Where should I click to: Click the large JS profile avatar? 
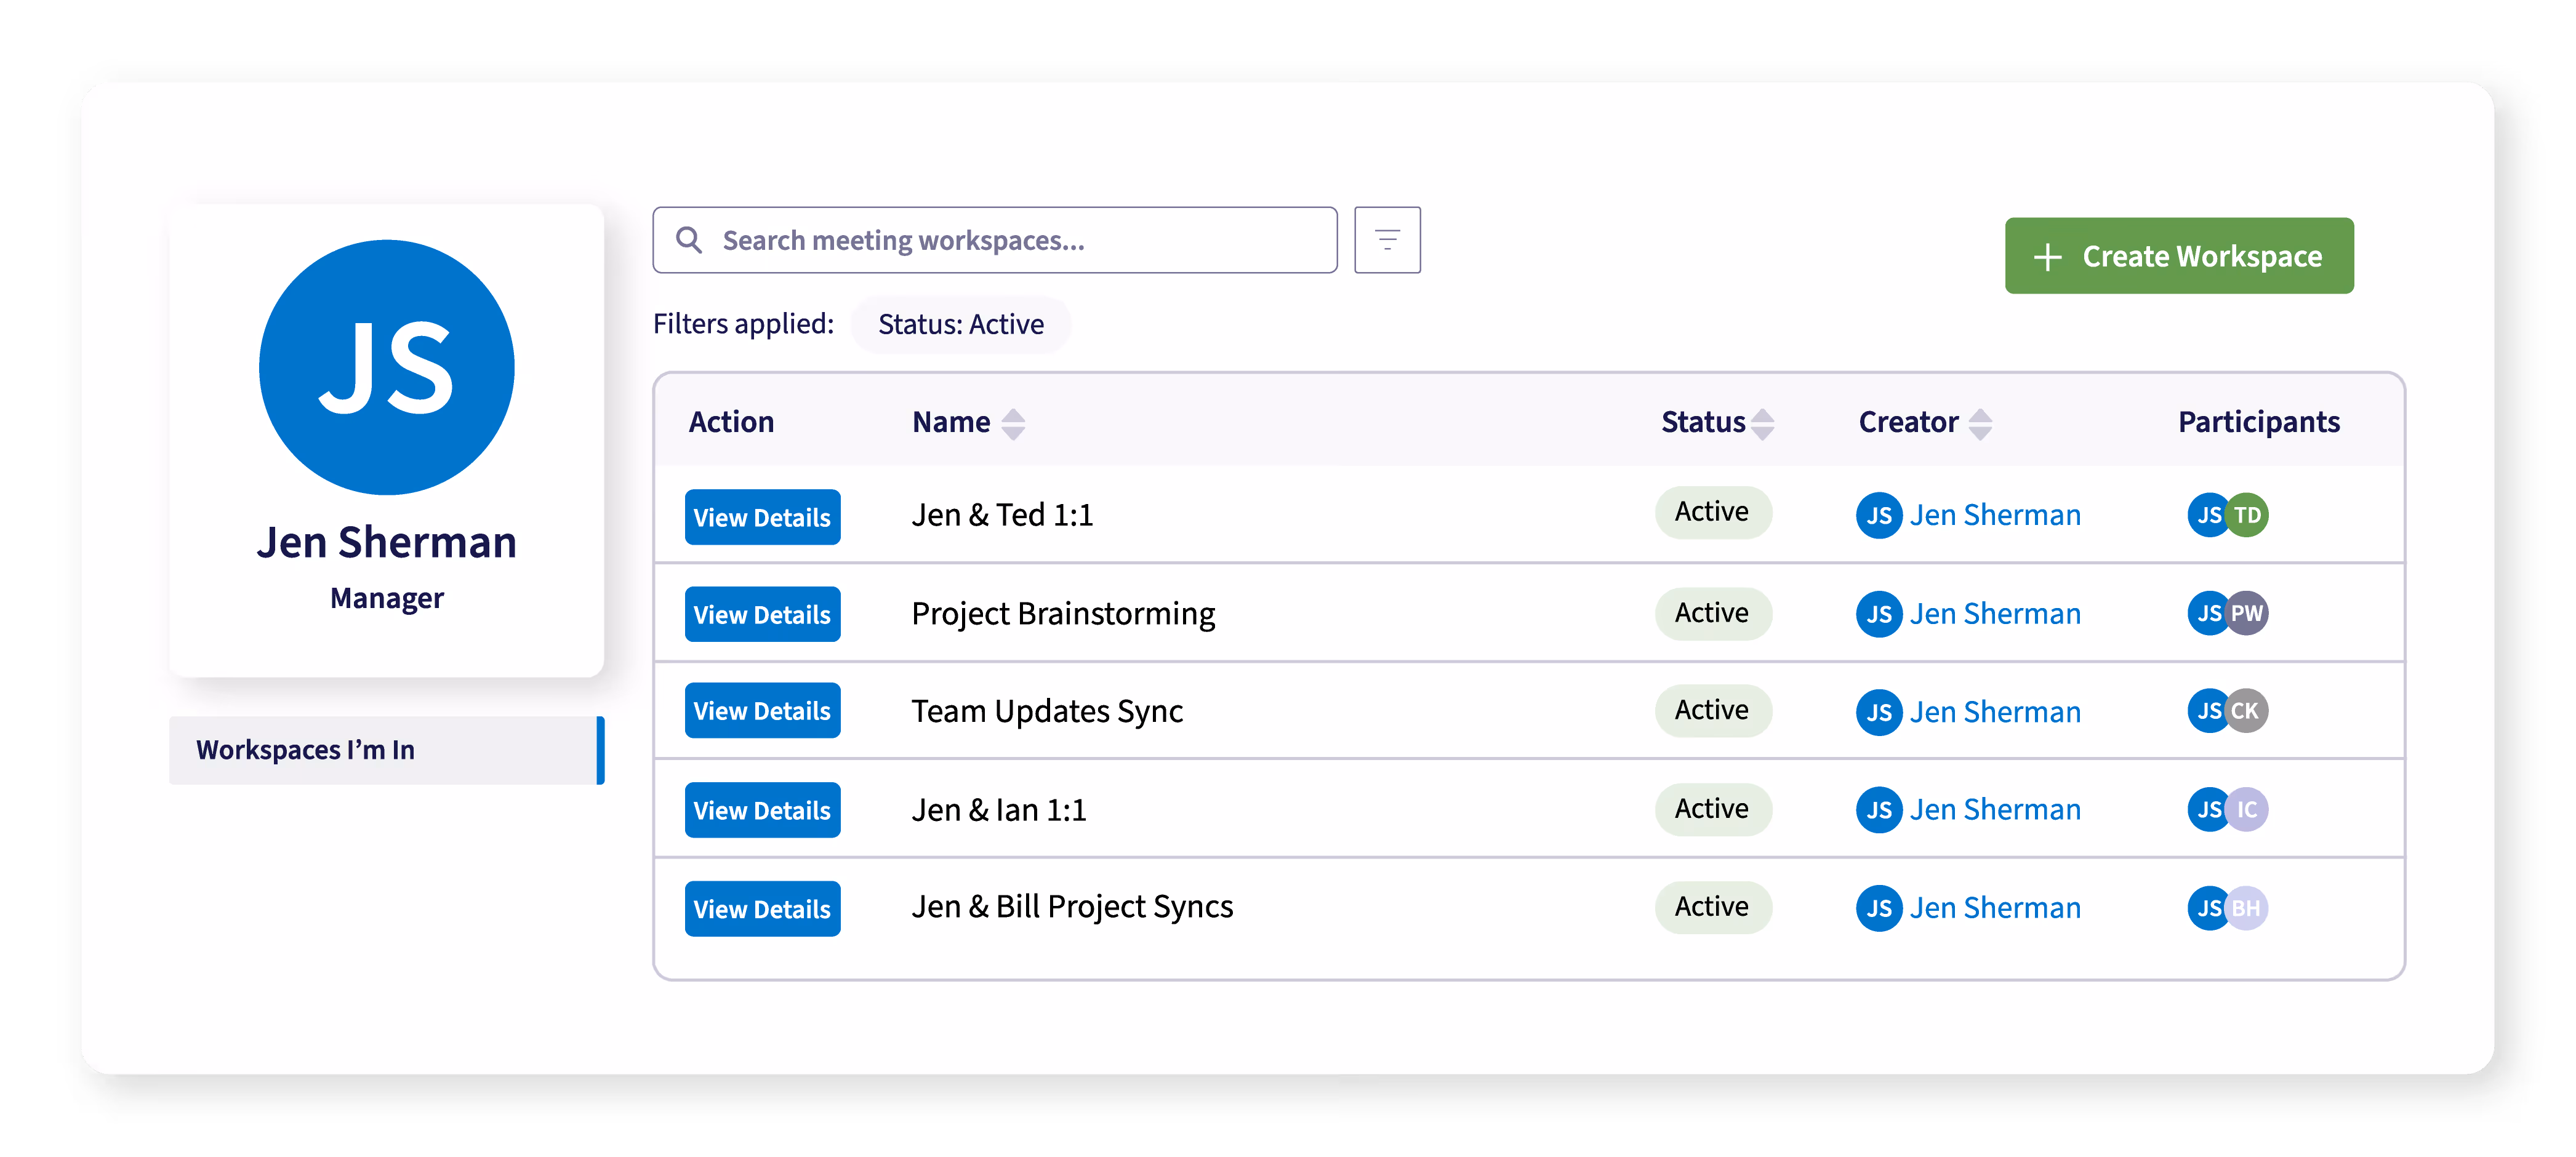(386, 367)
